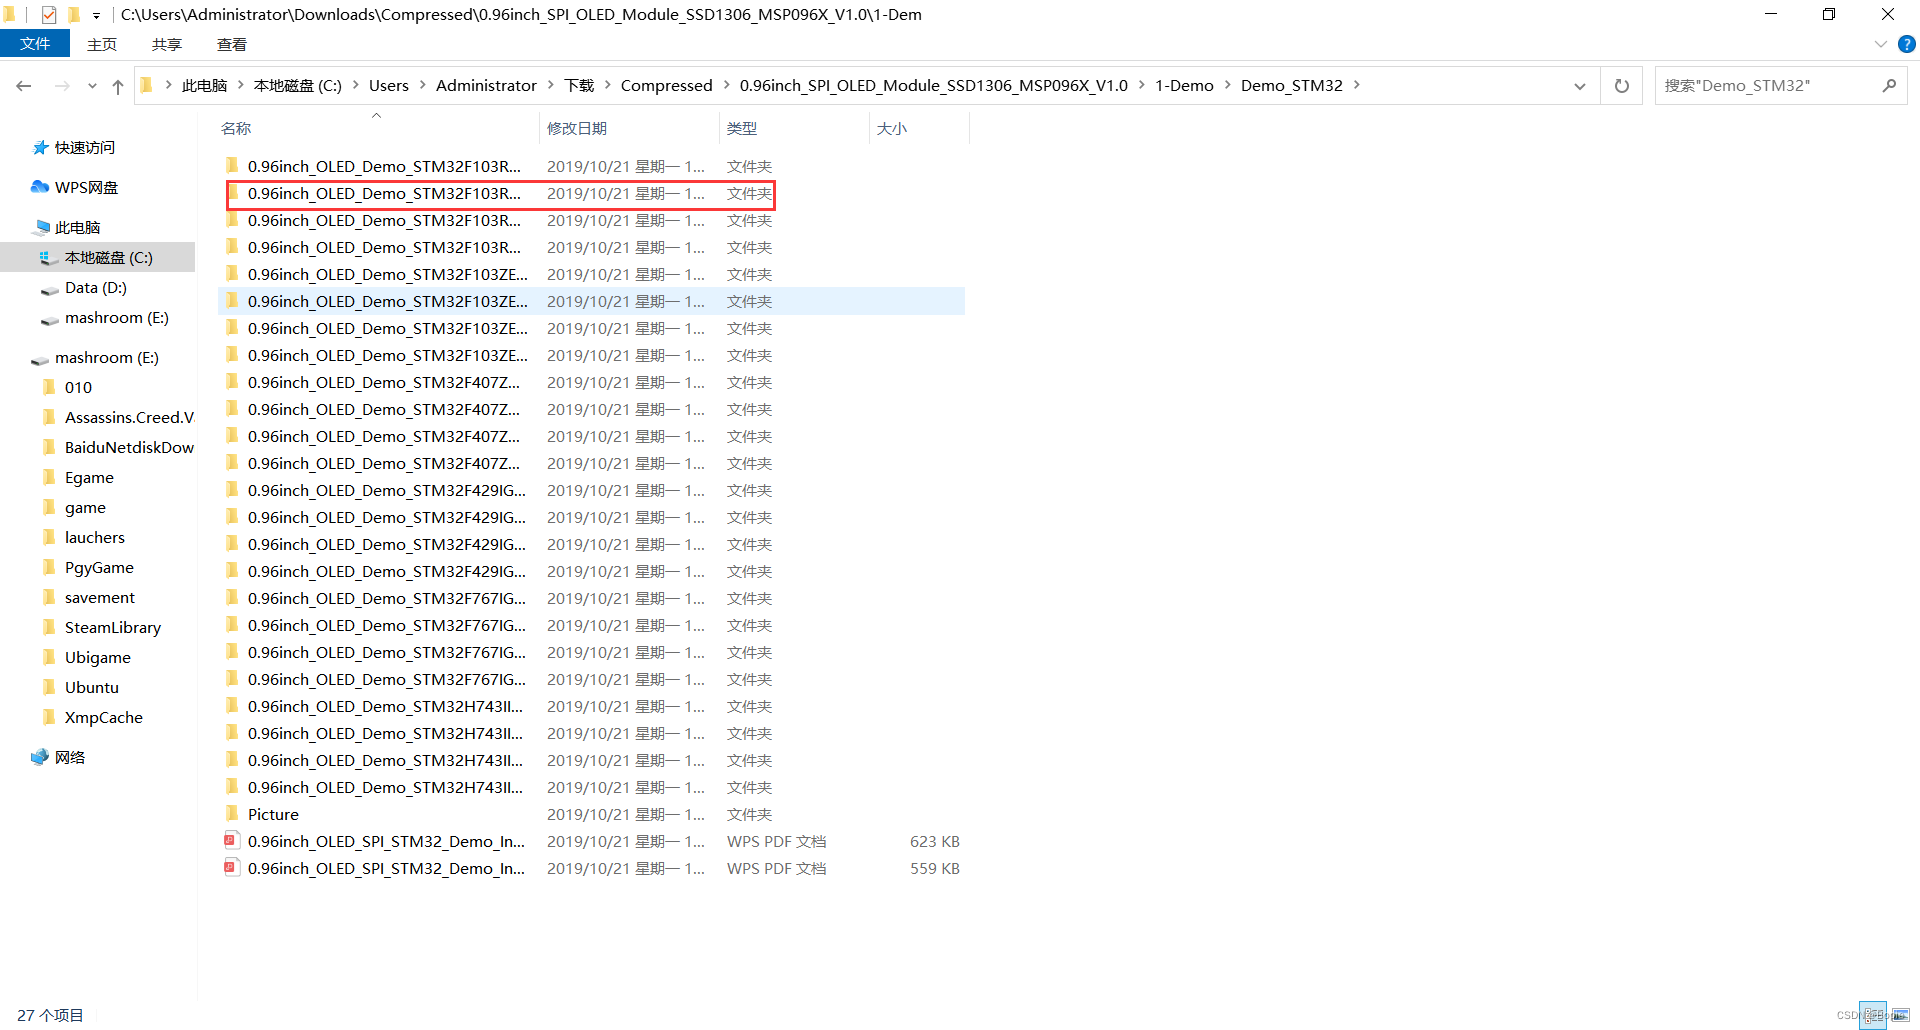Navigate to 1-Demo in the breadcrumb

pos(1184,85)
